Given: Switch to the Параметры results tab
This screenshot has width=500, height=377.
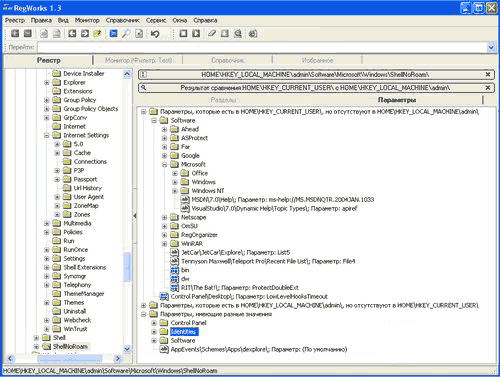Looking at the screenshot, I should [x=397, y=100].
